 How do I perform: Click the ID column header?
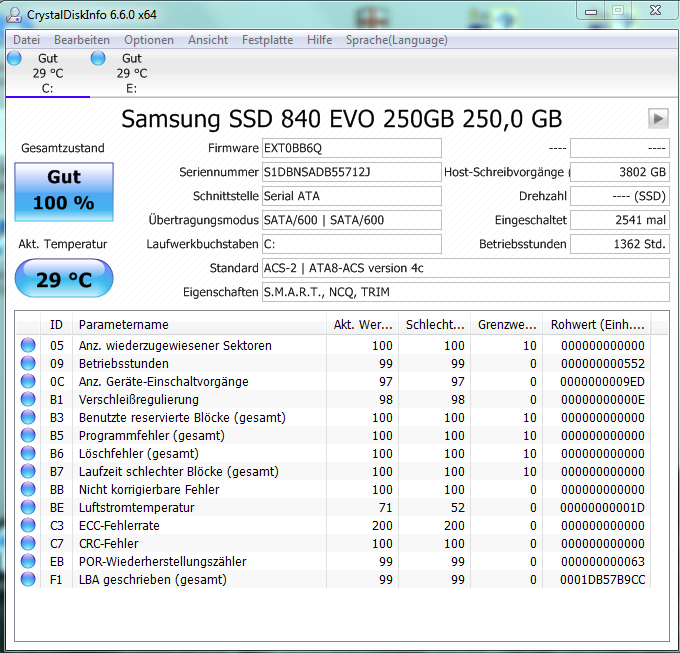pyautogui.click(x=56, y=324)
